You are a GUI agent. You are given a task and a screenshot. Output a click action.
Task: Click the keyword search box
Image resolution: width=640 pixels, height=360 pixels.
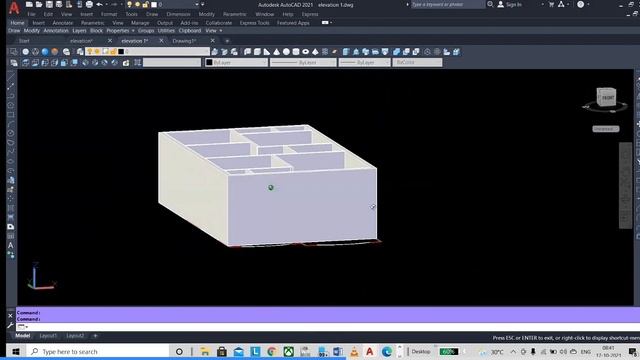pos(447,4)
